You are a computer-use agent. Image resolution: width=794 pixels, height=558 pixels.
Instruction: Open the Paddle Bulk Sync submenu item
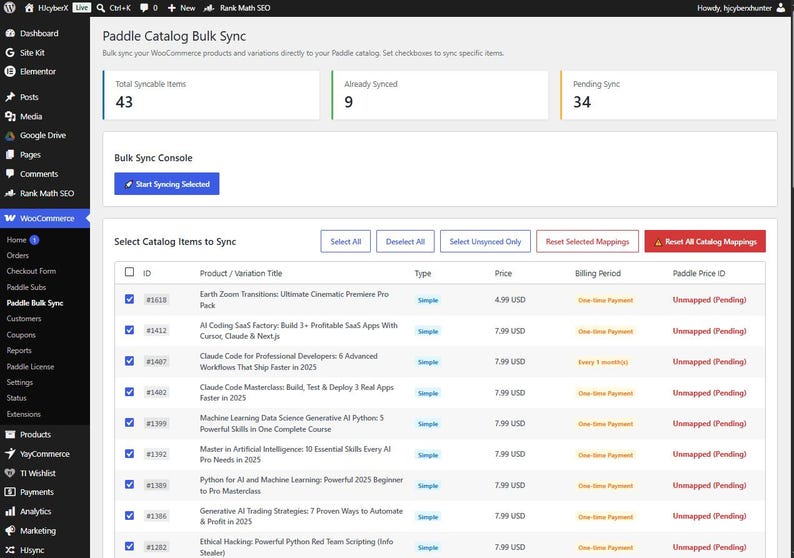point(35,303)
